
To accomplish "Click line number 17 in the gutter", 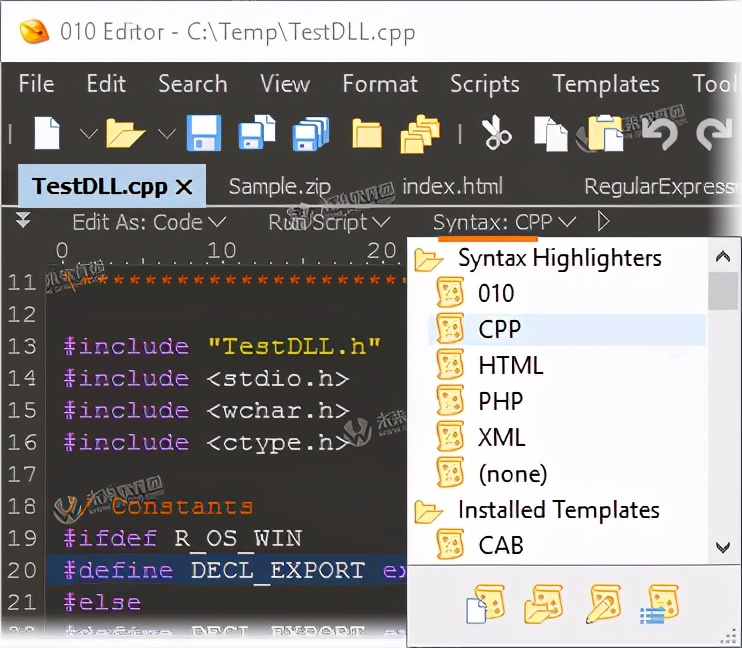I will click(22, 474).
